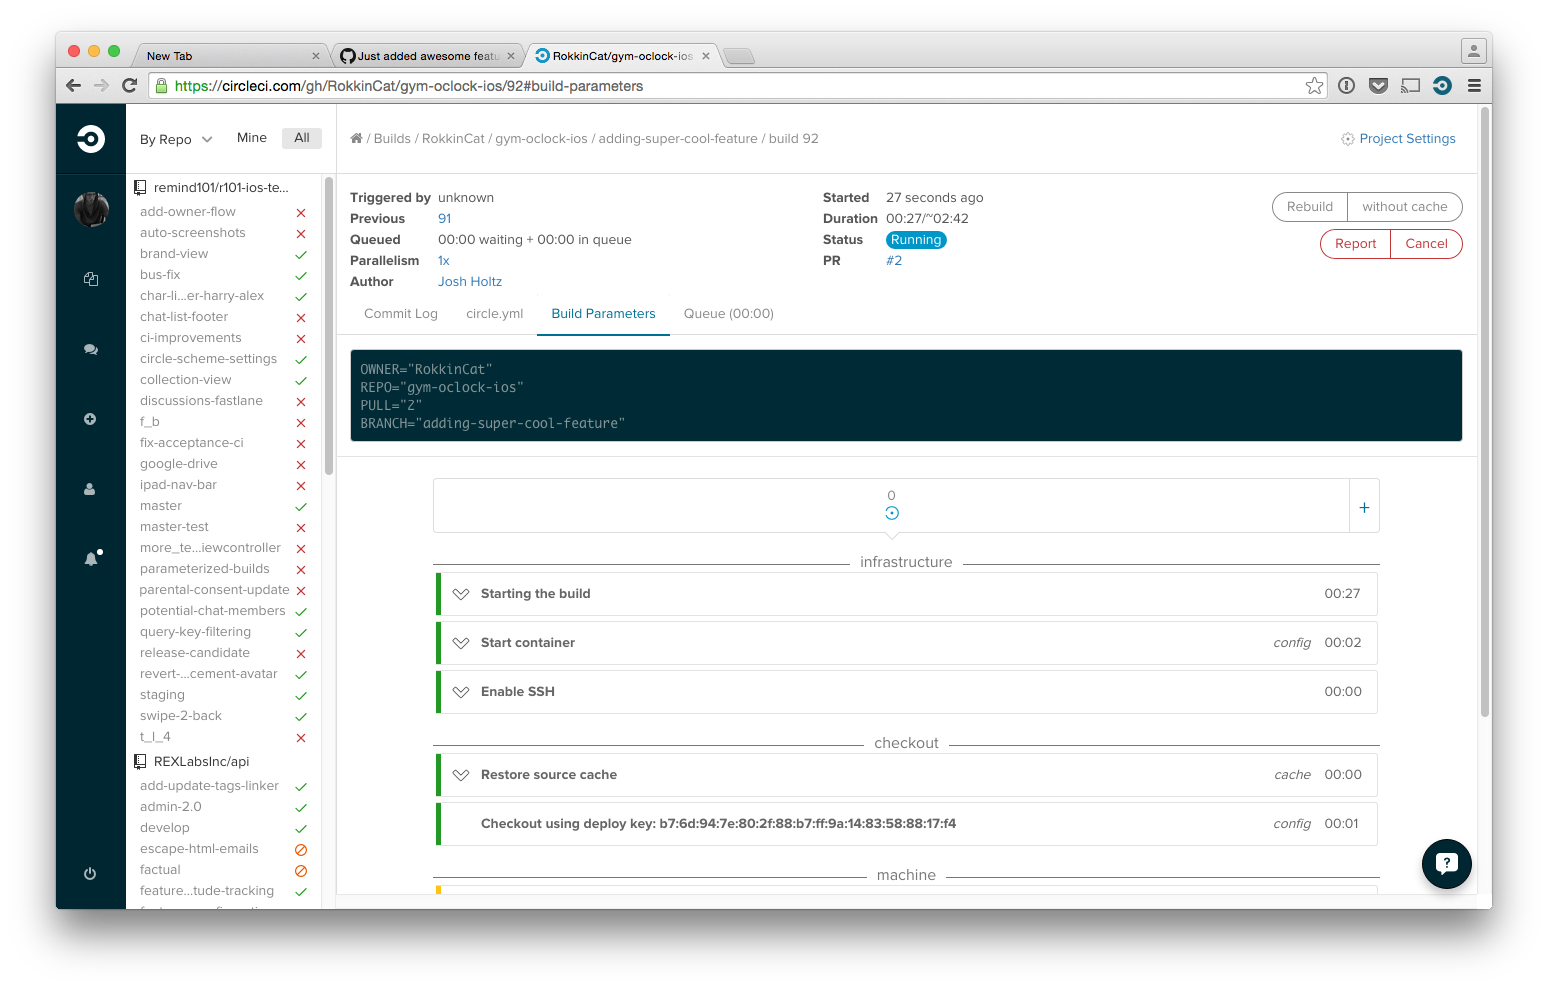Image resolution: width=1548 pixels, height=989 pixels.
Task: Select the add-owner-flow branch
Action: click(x=188, y=212)
